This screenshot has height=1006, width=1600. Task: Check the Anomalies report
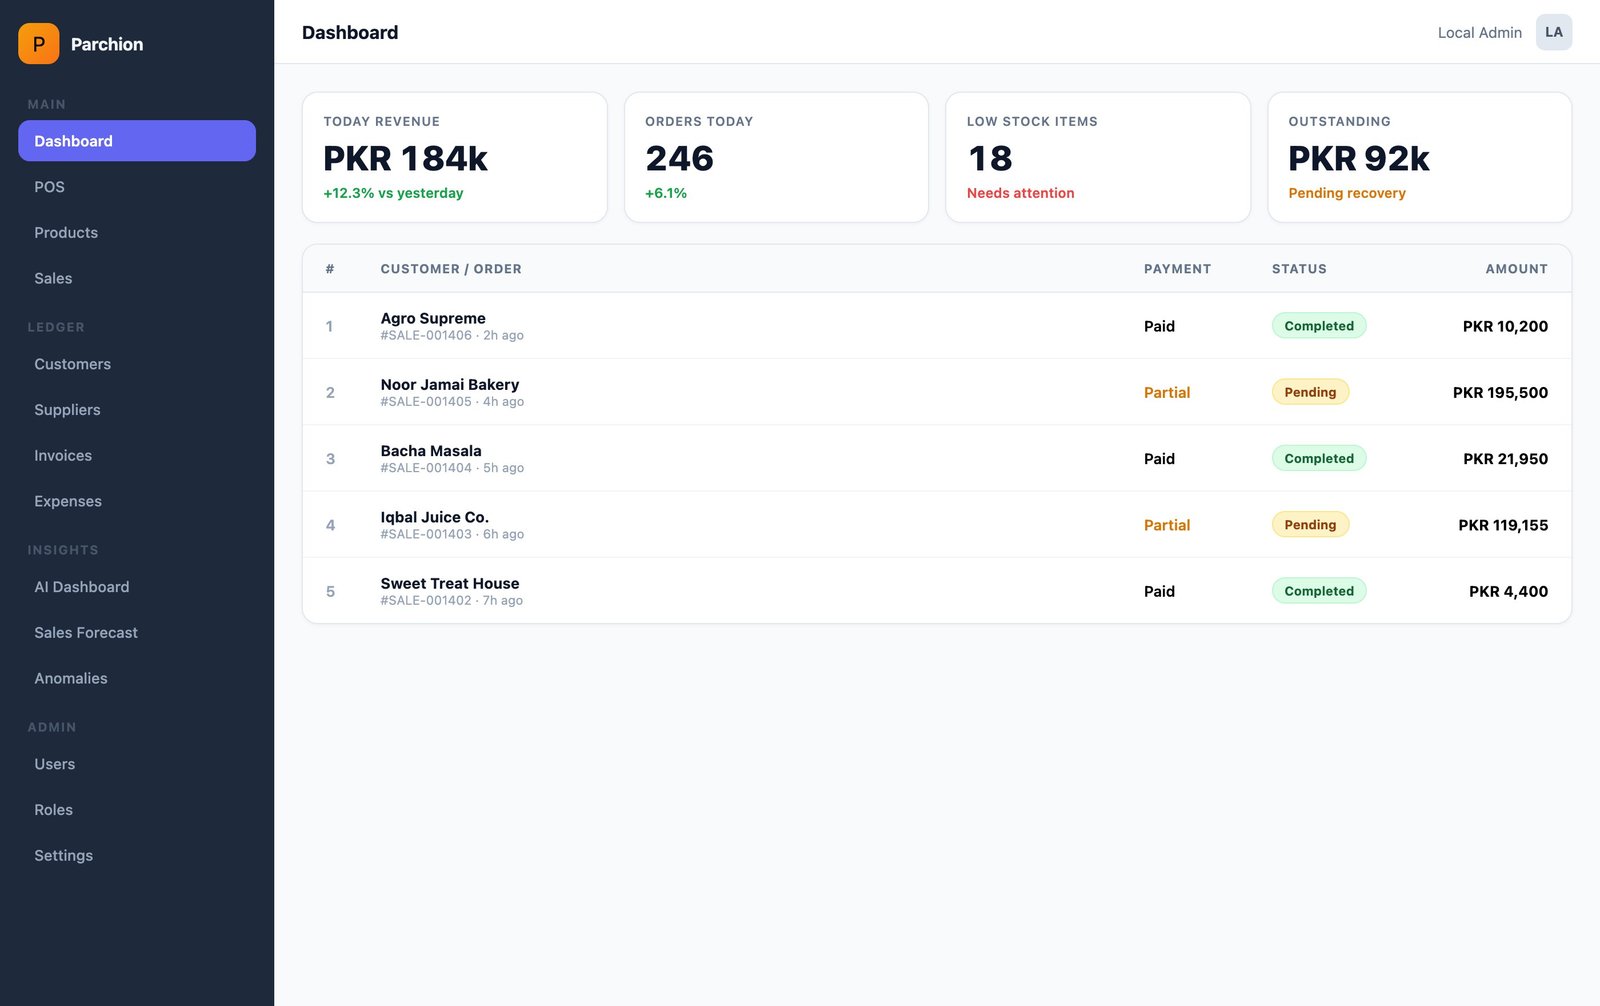(71, 678)
